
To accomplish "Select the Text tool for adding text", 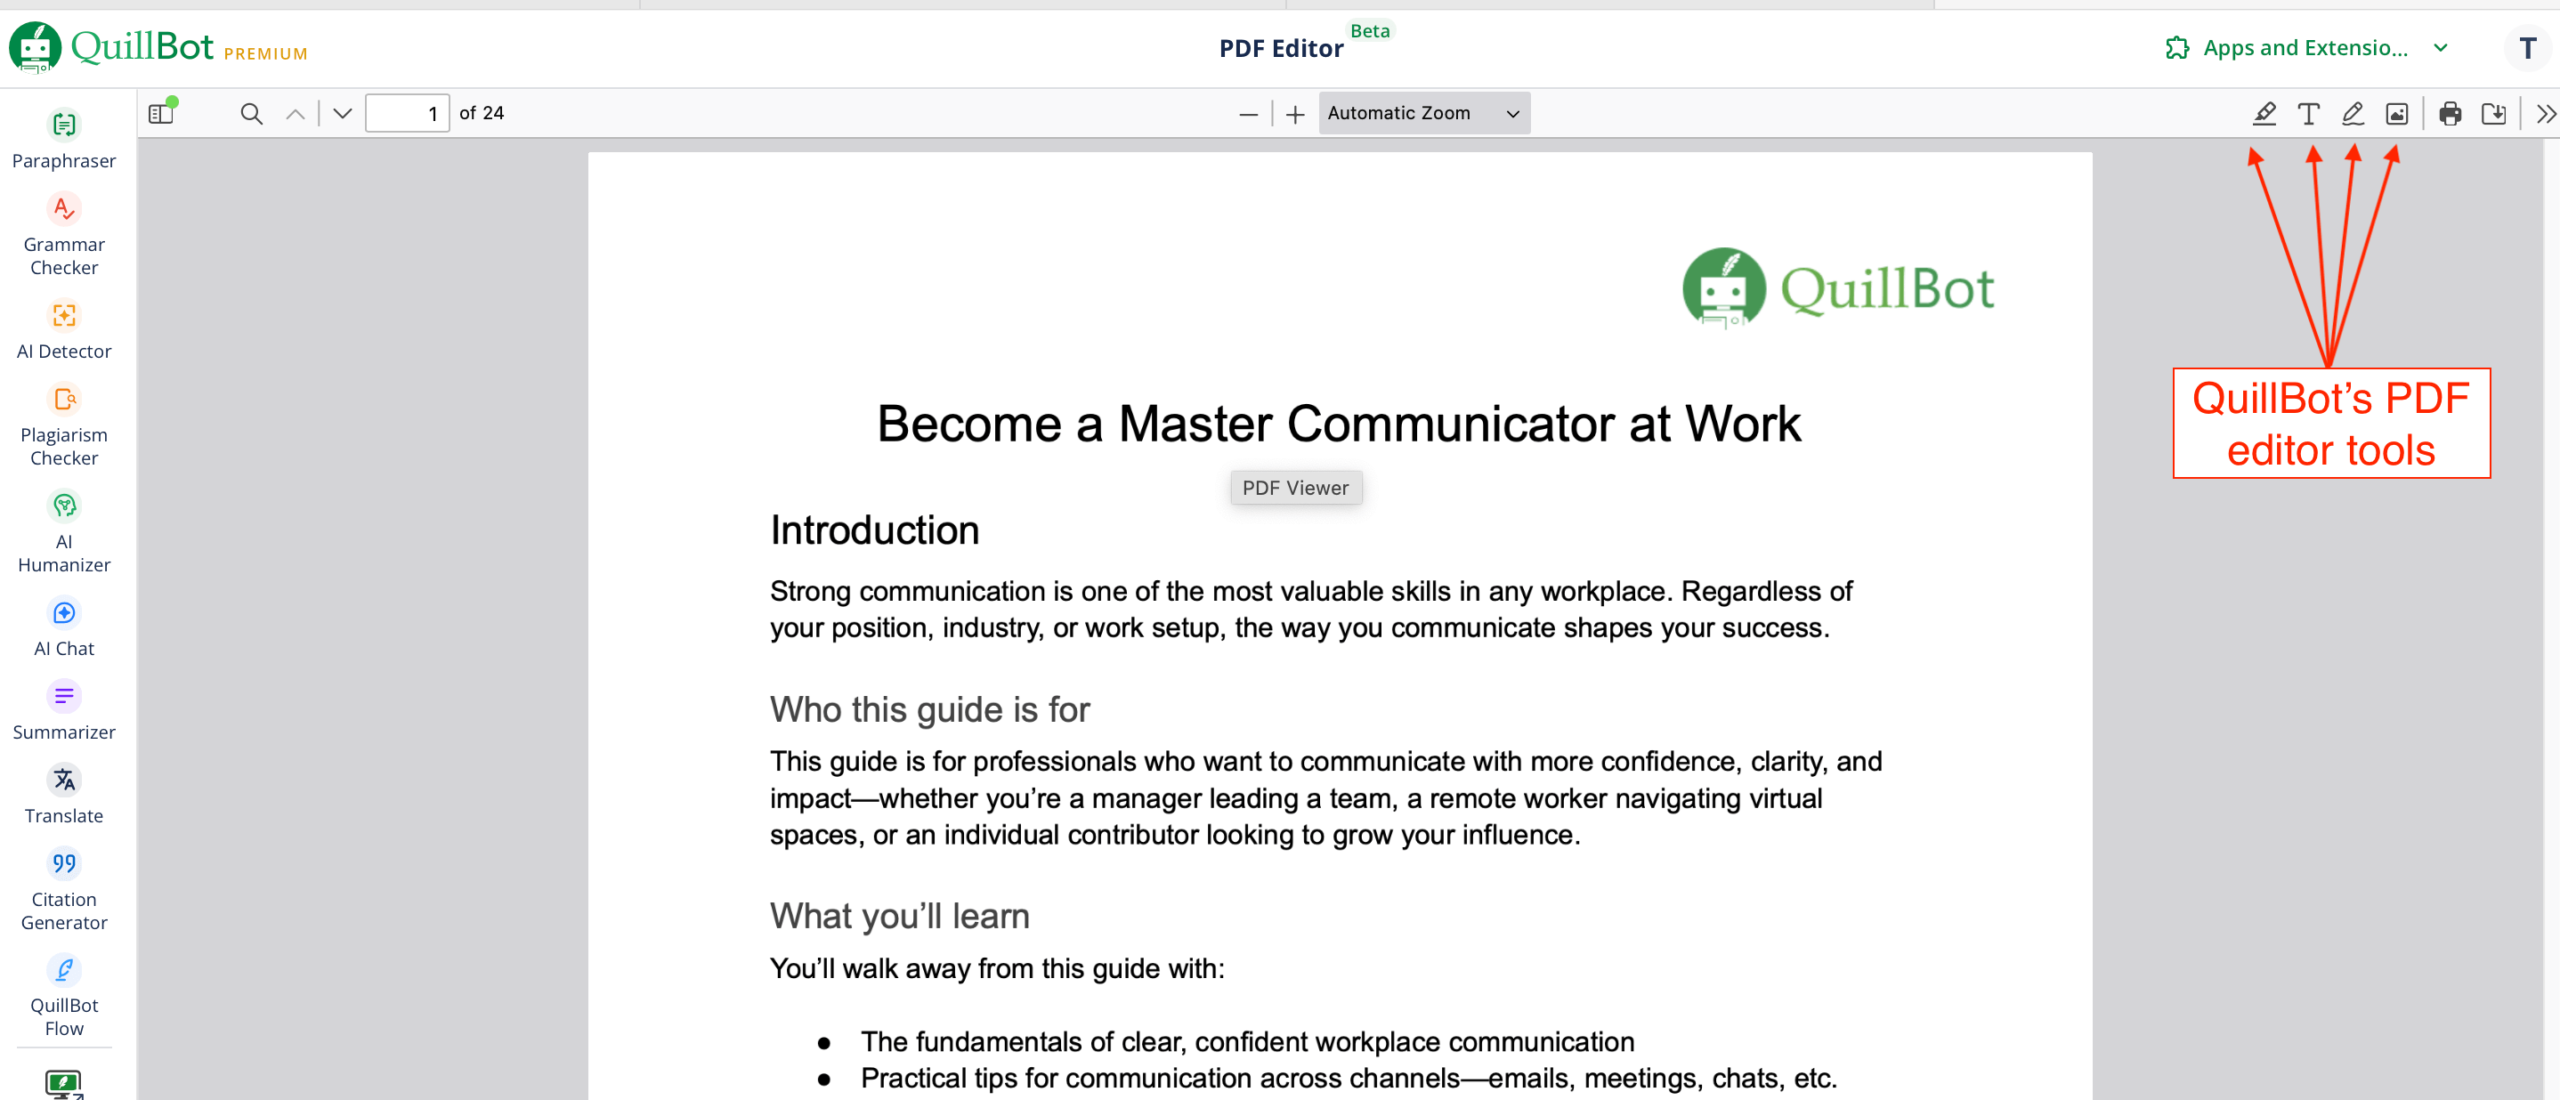I will tap(2308, 113).
